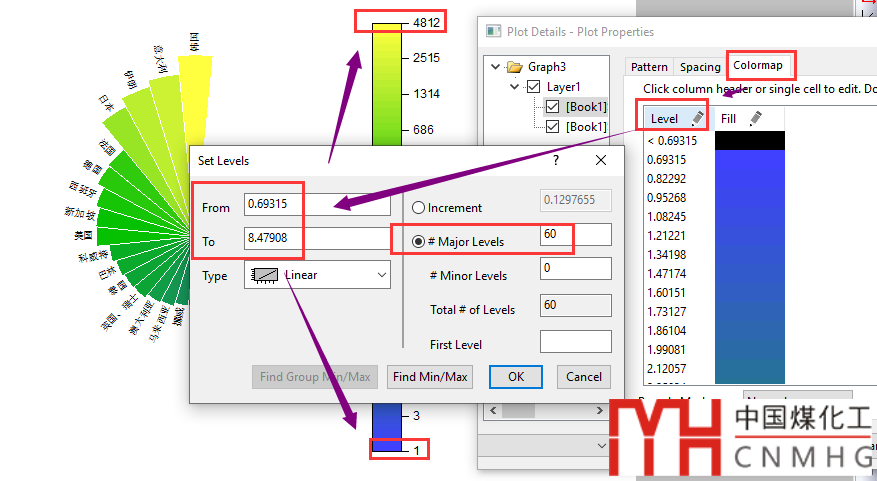Click the Total # of Levels field
This screenshot has width=877, height=481.
(576, 305)
